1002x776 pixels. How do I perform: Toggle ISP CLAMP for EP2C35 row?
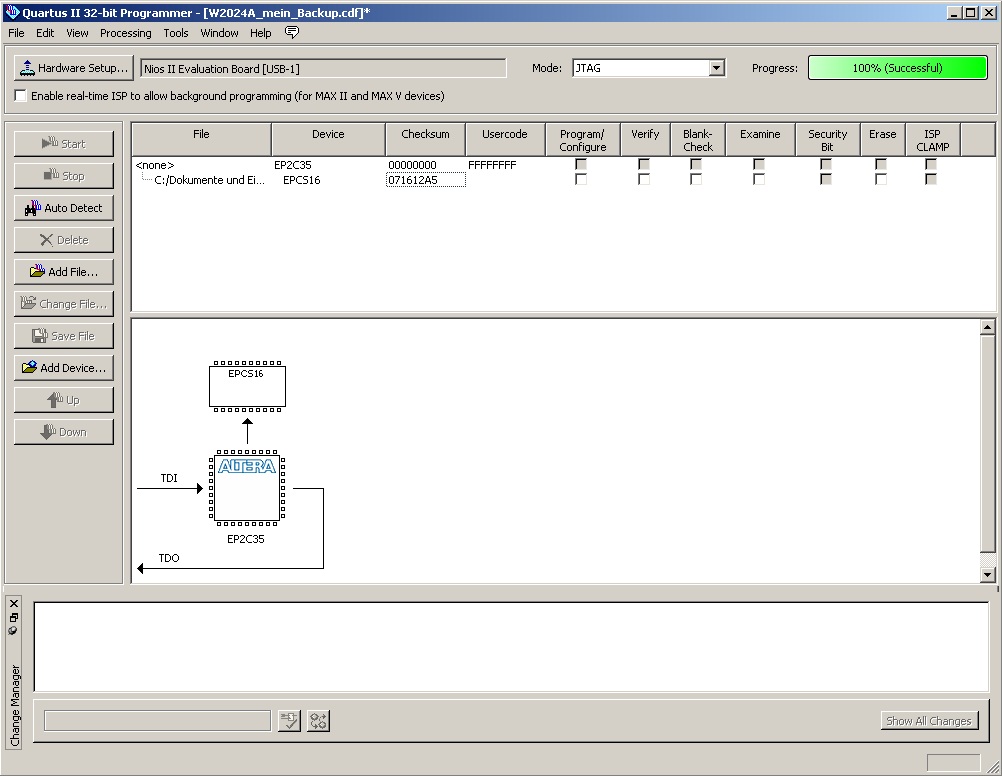click(x=930, y=164)
